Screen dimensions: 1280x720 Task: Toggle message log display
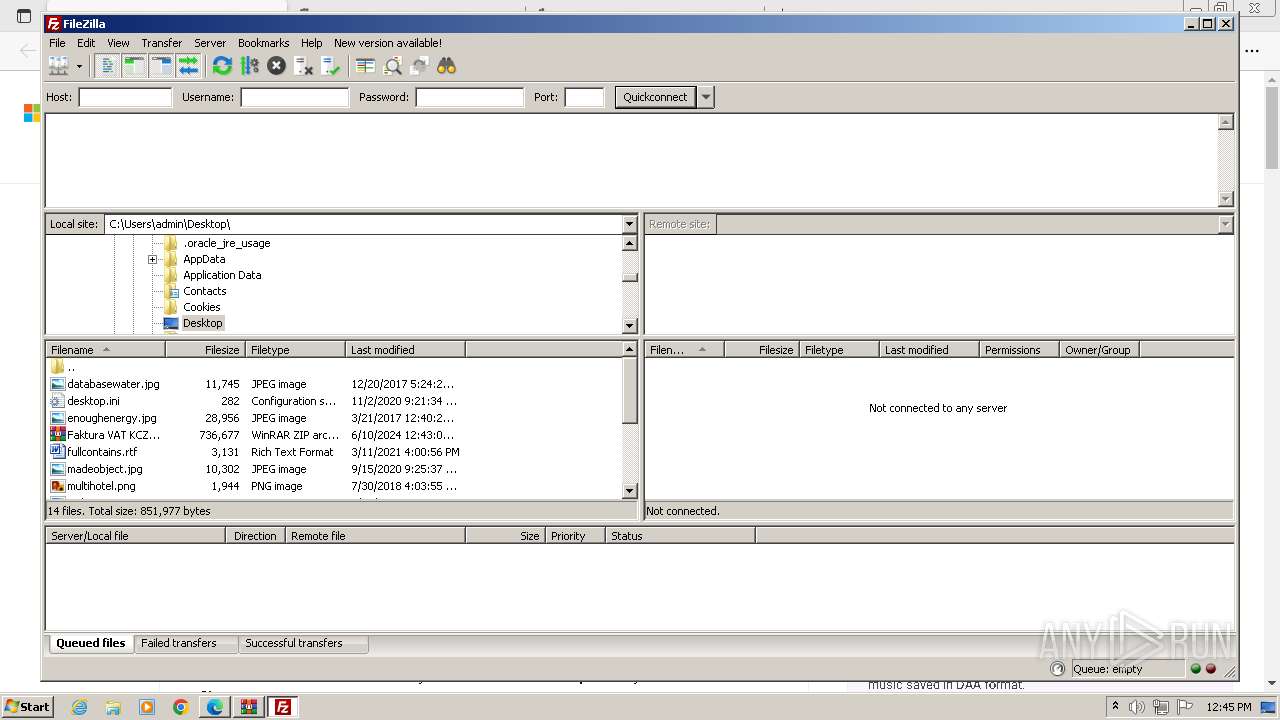click(107, 66)
